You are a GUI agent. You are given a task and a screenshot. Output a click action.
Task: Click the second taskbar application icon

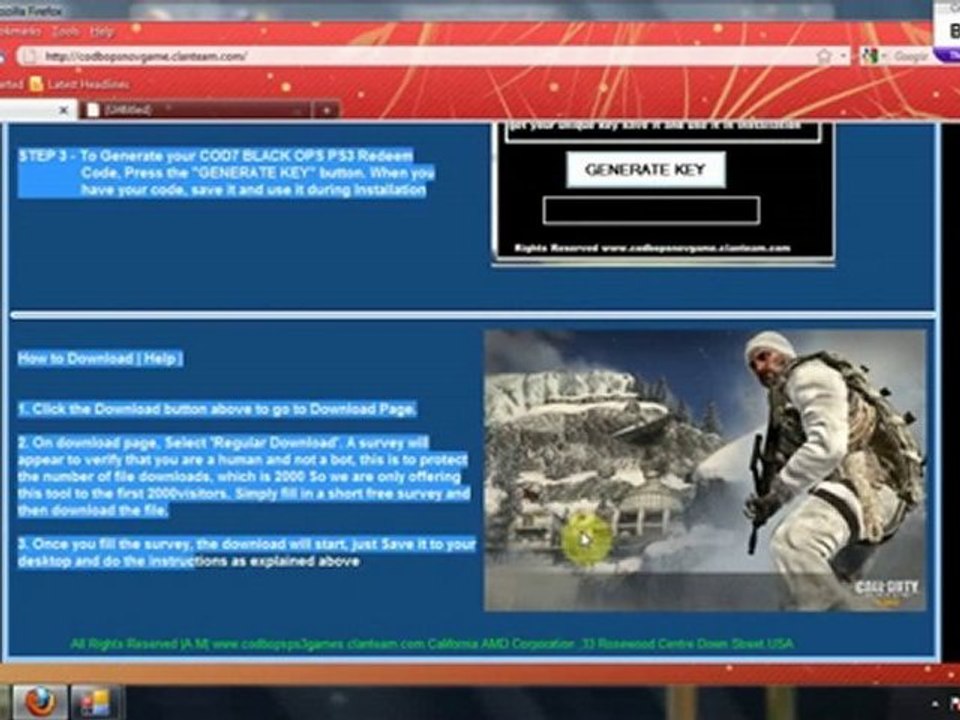[x=96, y=703]
